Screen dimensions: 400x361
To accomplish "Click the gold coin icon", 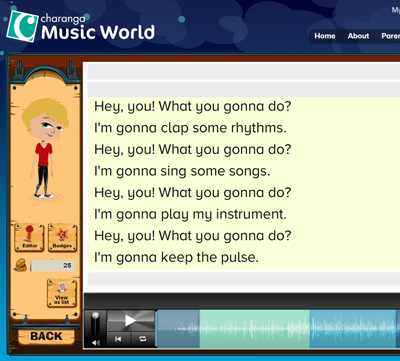I will 21,265.
